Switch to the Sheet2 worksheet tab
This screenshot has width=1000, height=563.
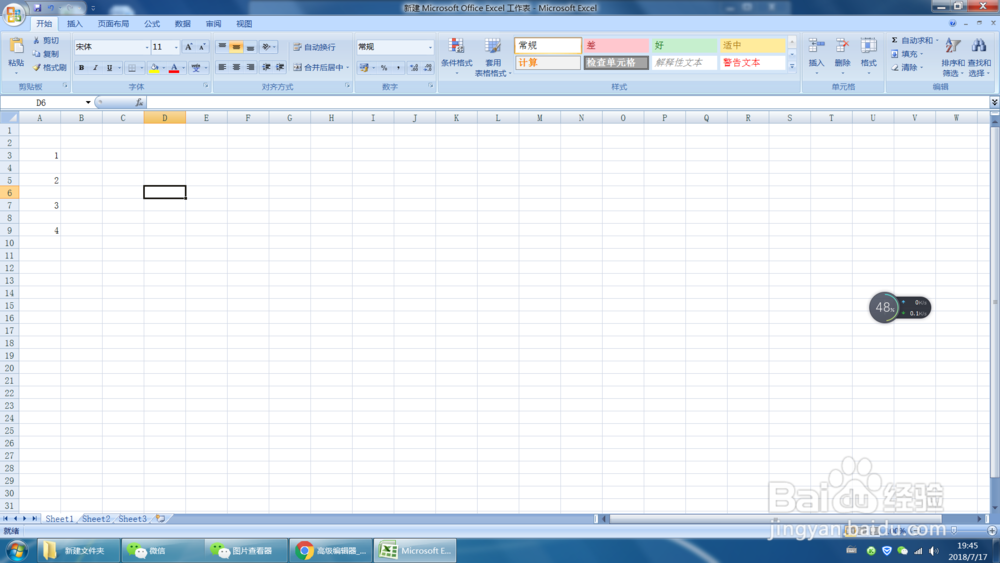(96, 519)
